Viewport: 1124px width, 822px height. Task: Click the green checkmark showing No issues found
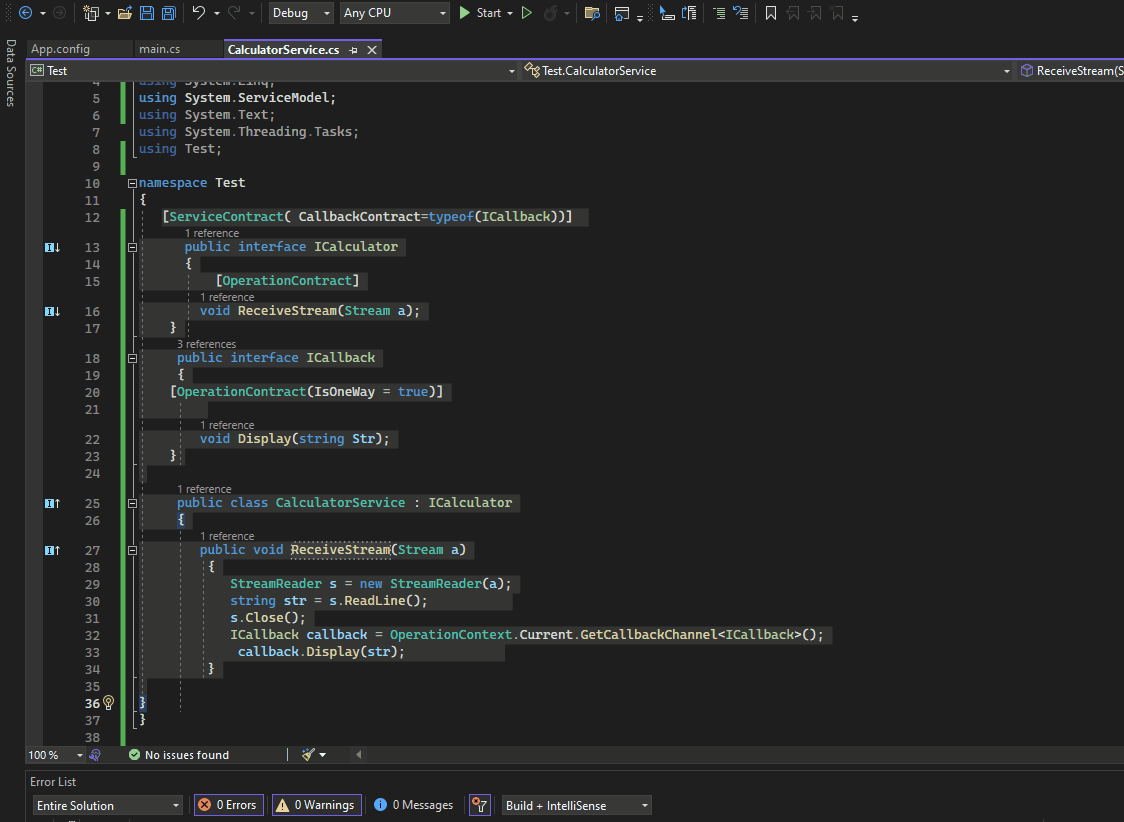point(133,754)
